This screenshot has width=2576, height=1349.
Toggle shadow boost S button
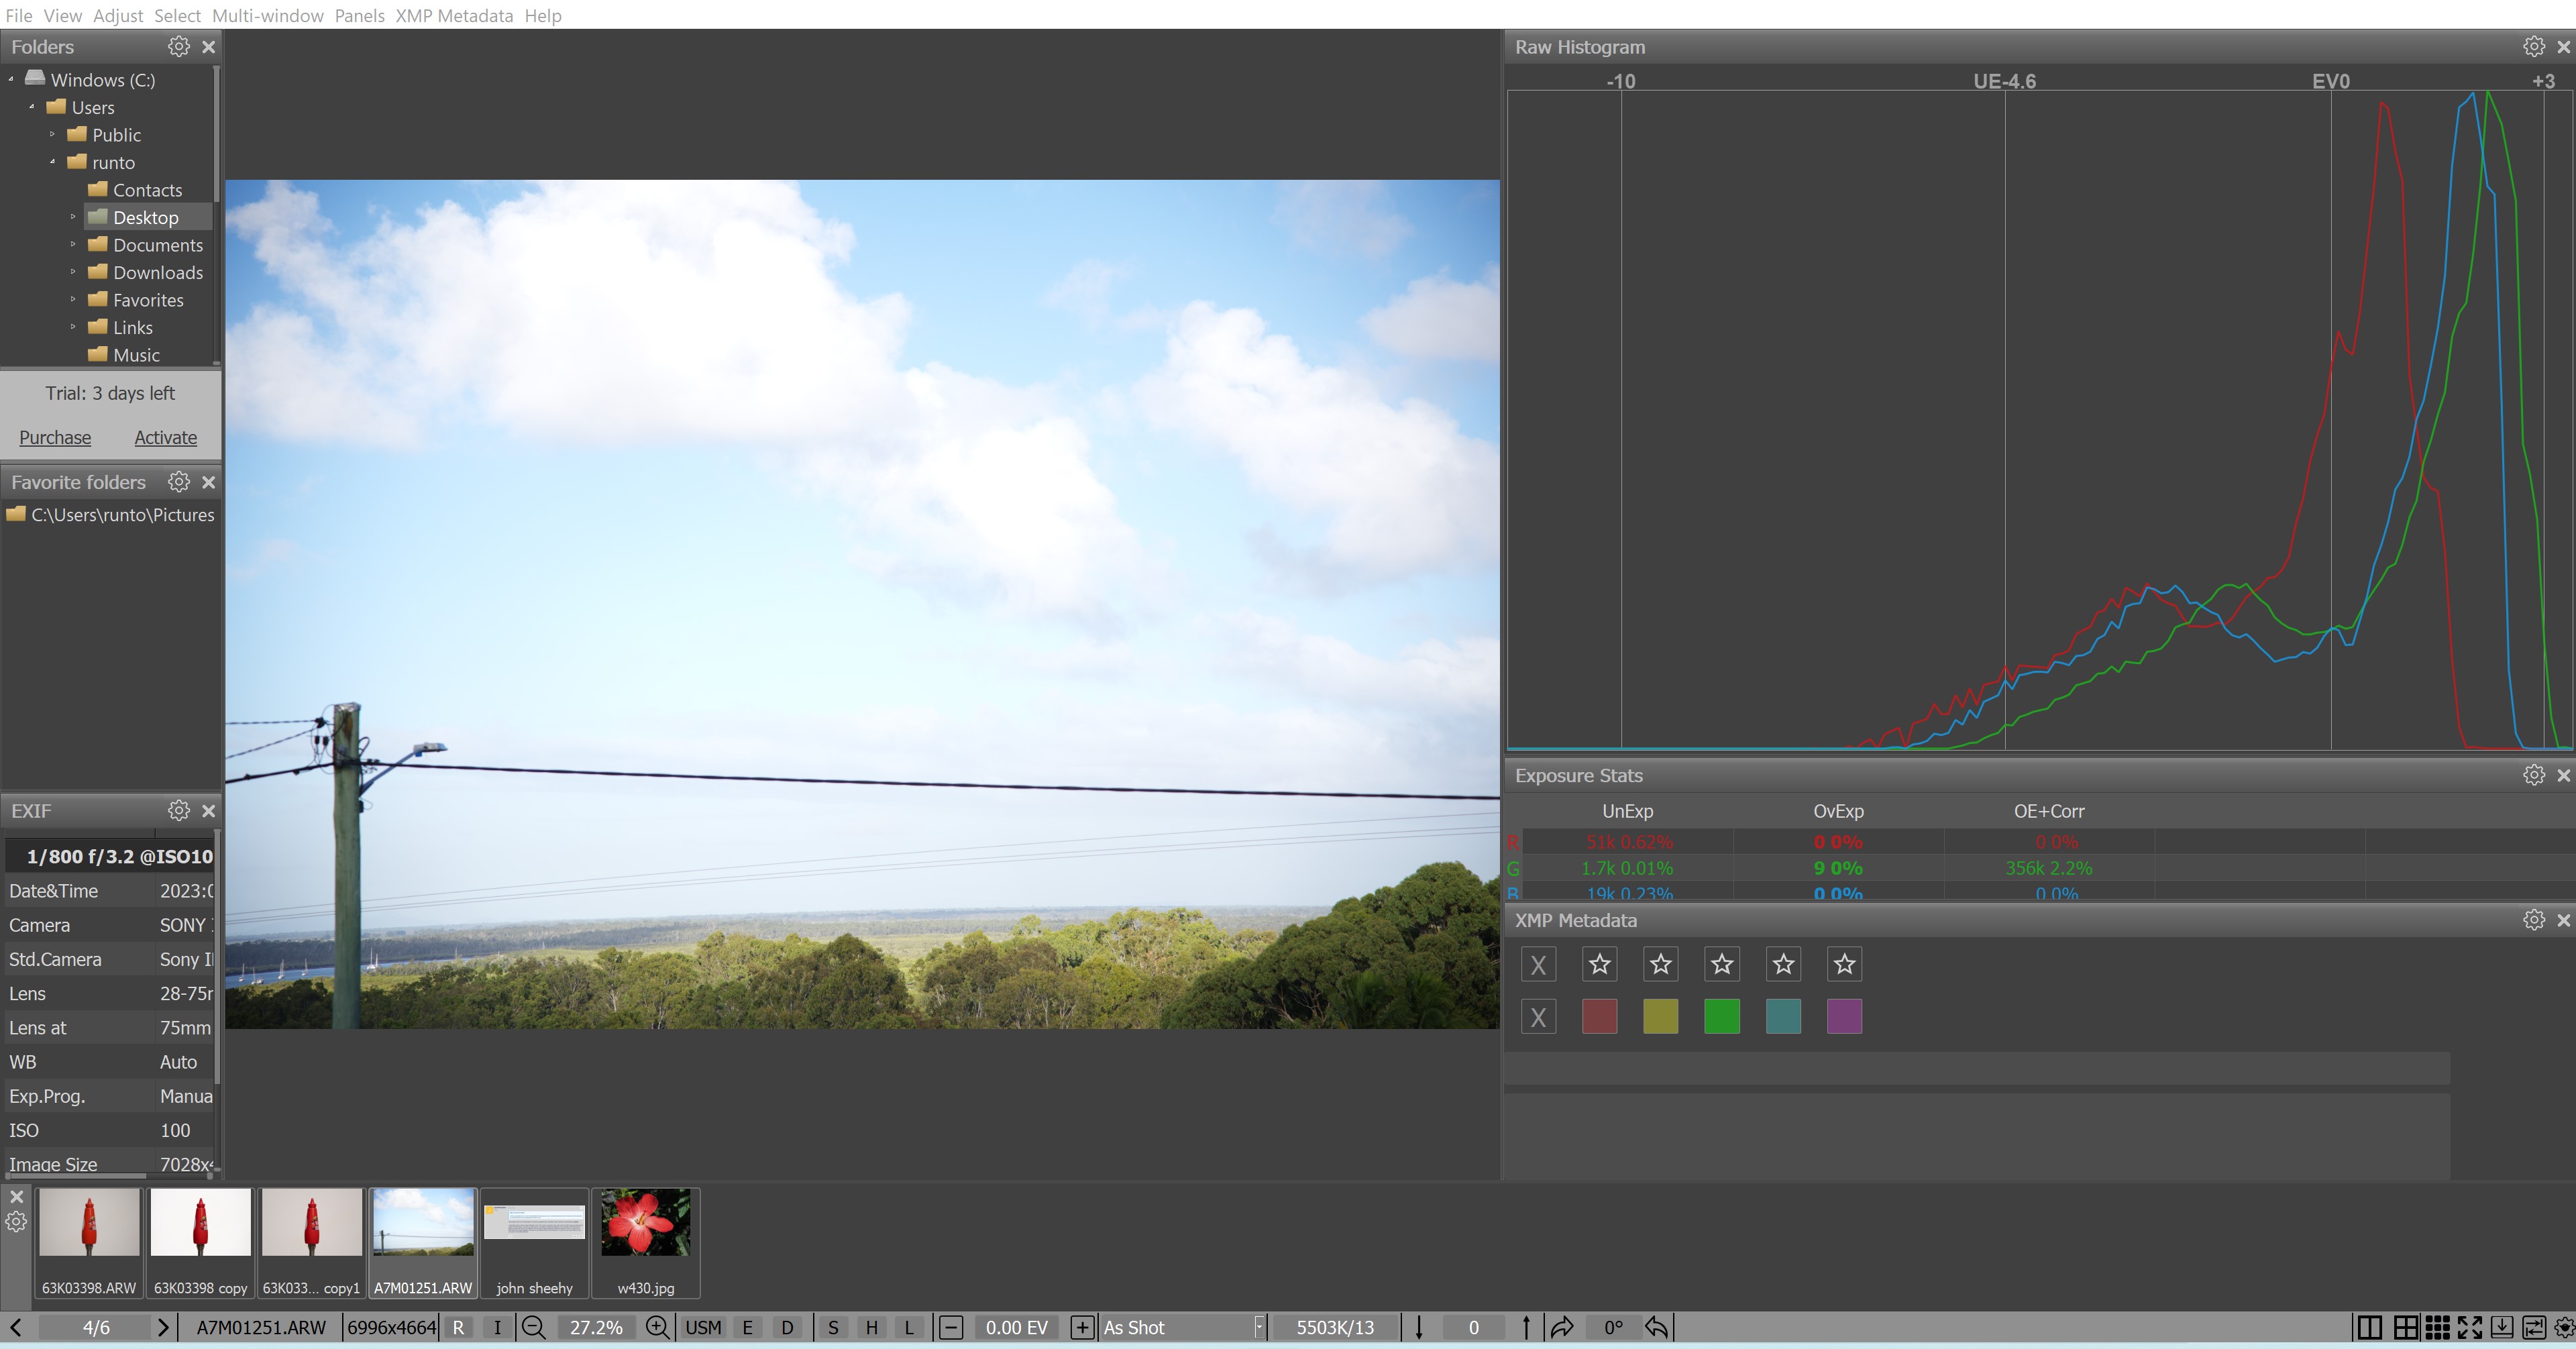tap(832, 1327)
